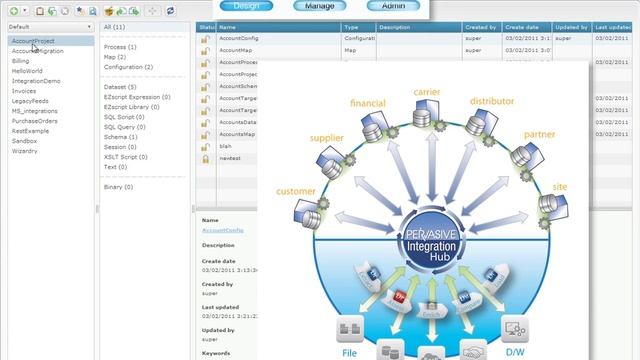
Task: Click the unlocked padlock icon for AccountConfig
Action: coord(205,39)
